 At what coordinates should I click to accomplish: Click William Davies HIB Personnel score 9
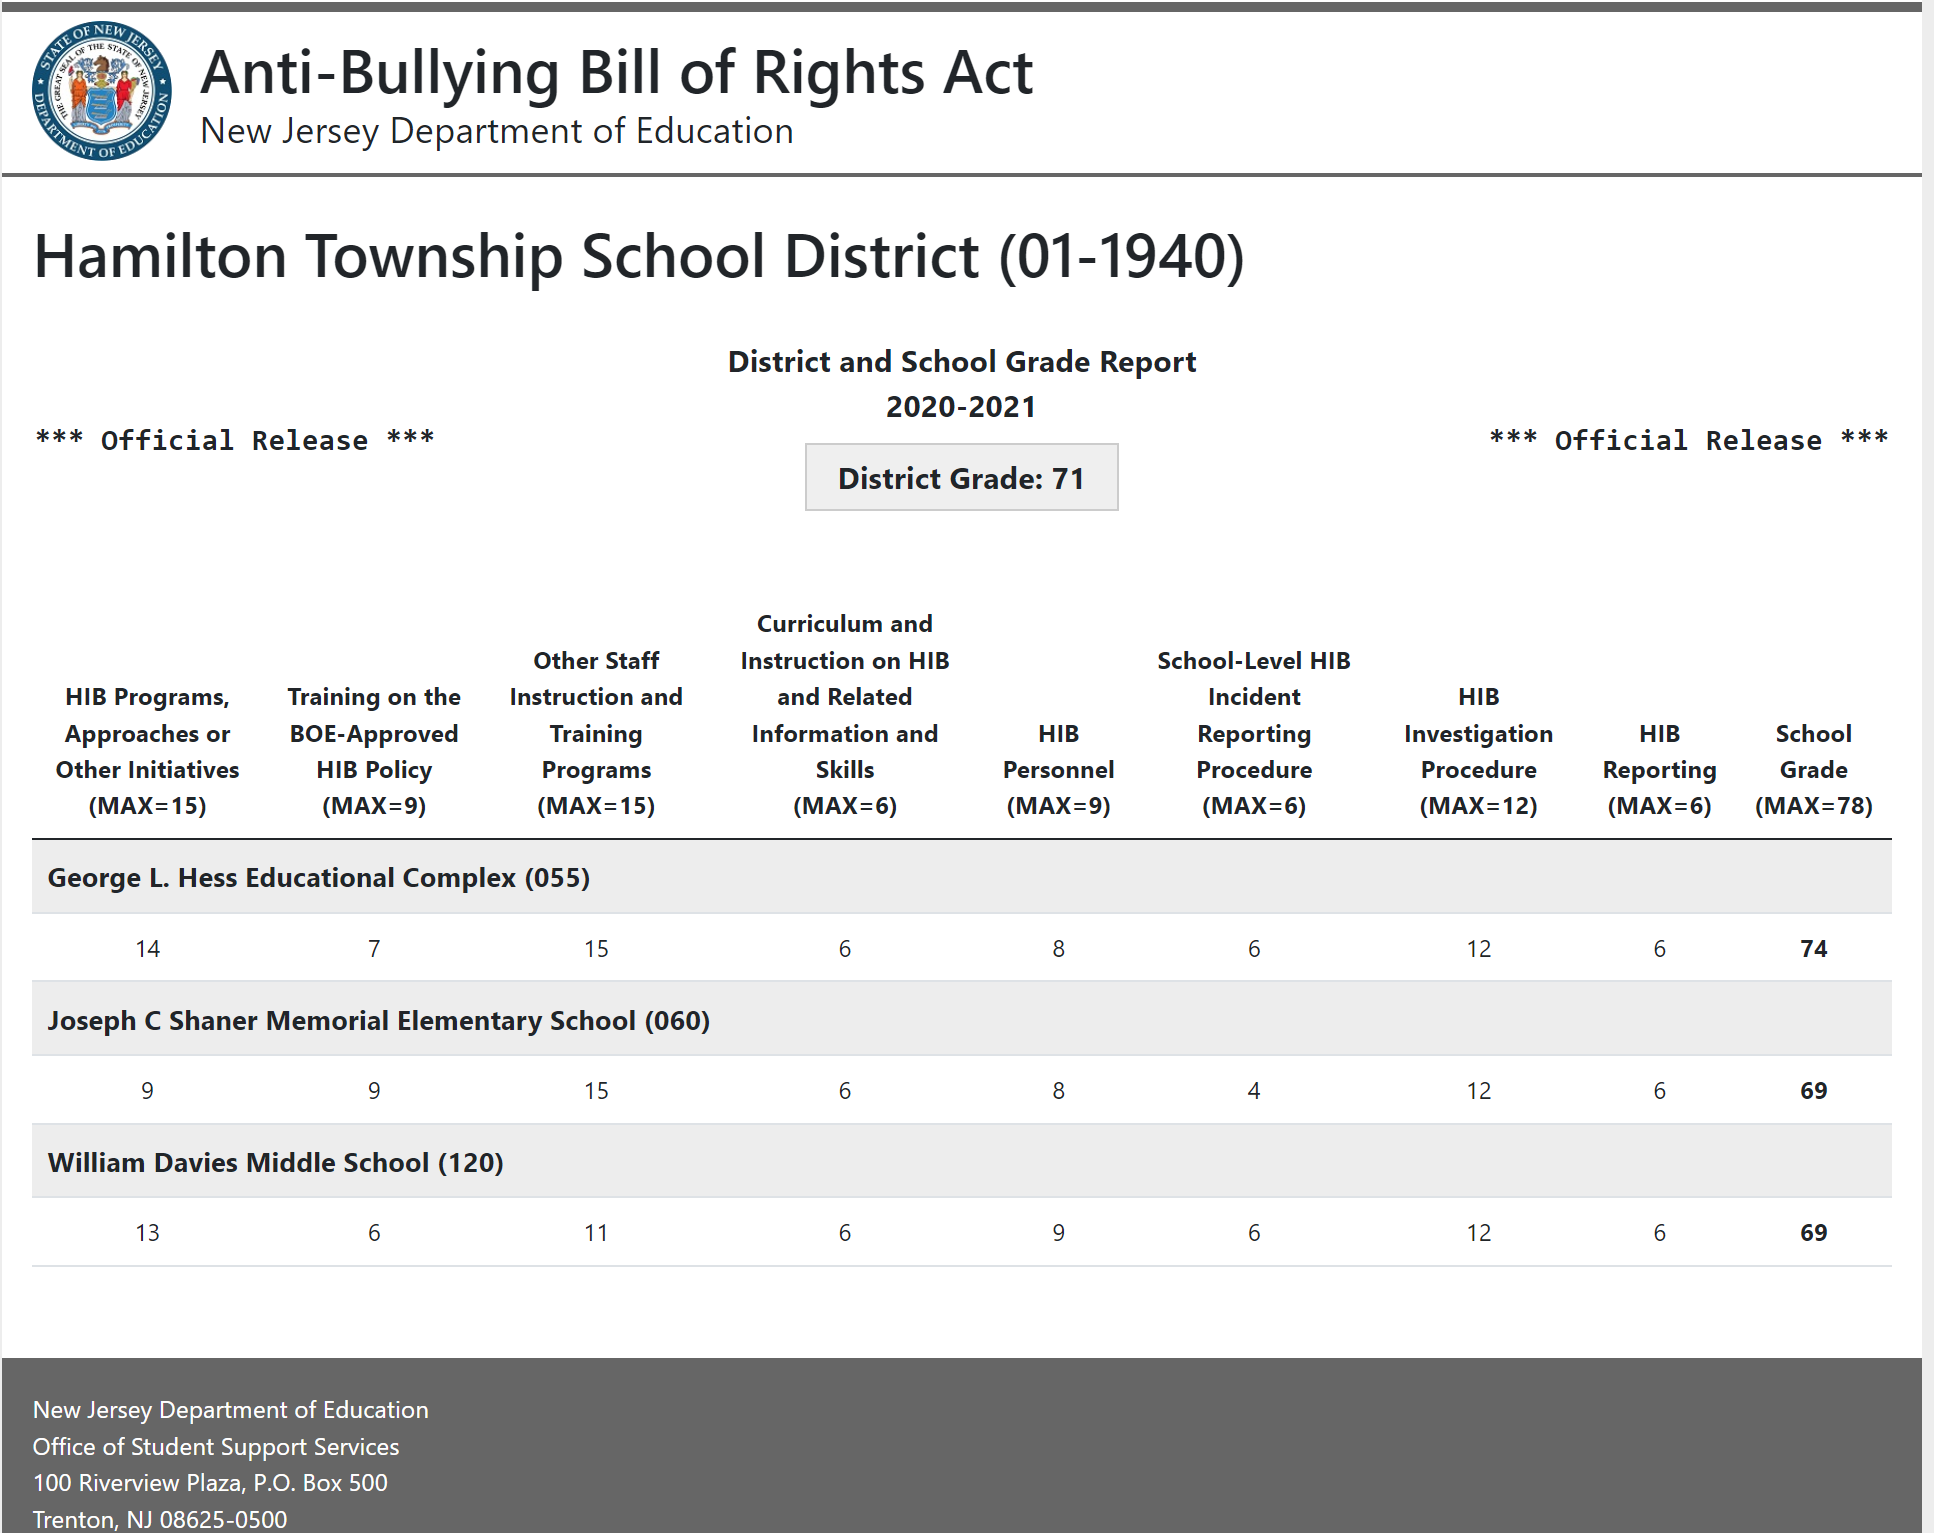pos(1058,1233)
